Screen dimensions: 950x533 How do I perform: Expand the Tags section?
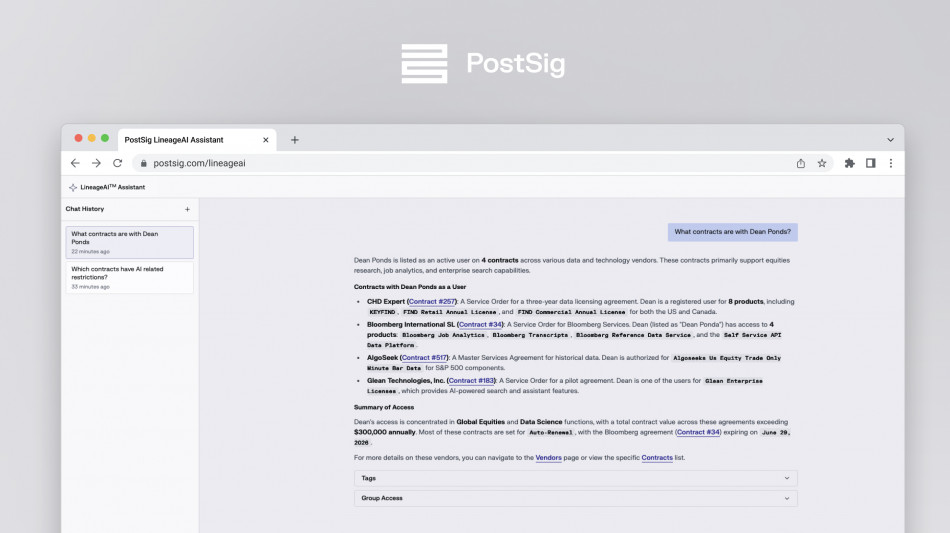tap(575, 478)
